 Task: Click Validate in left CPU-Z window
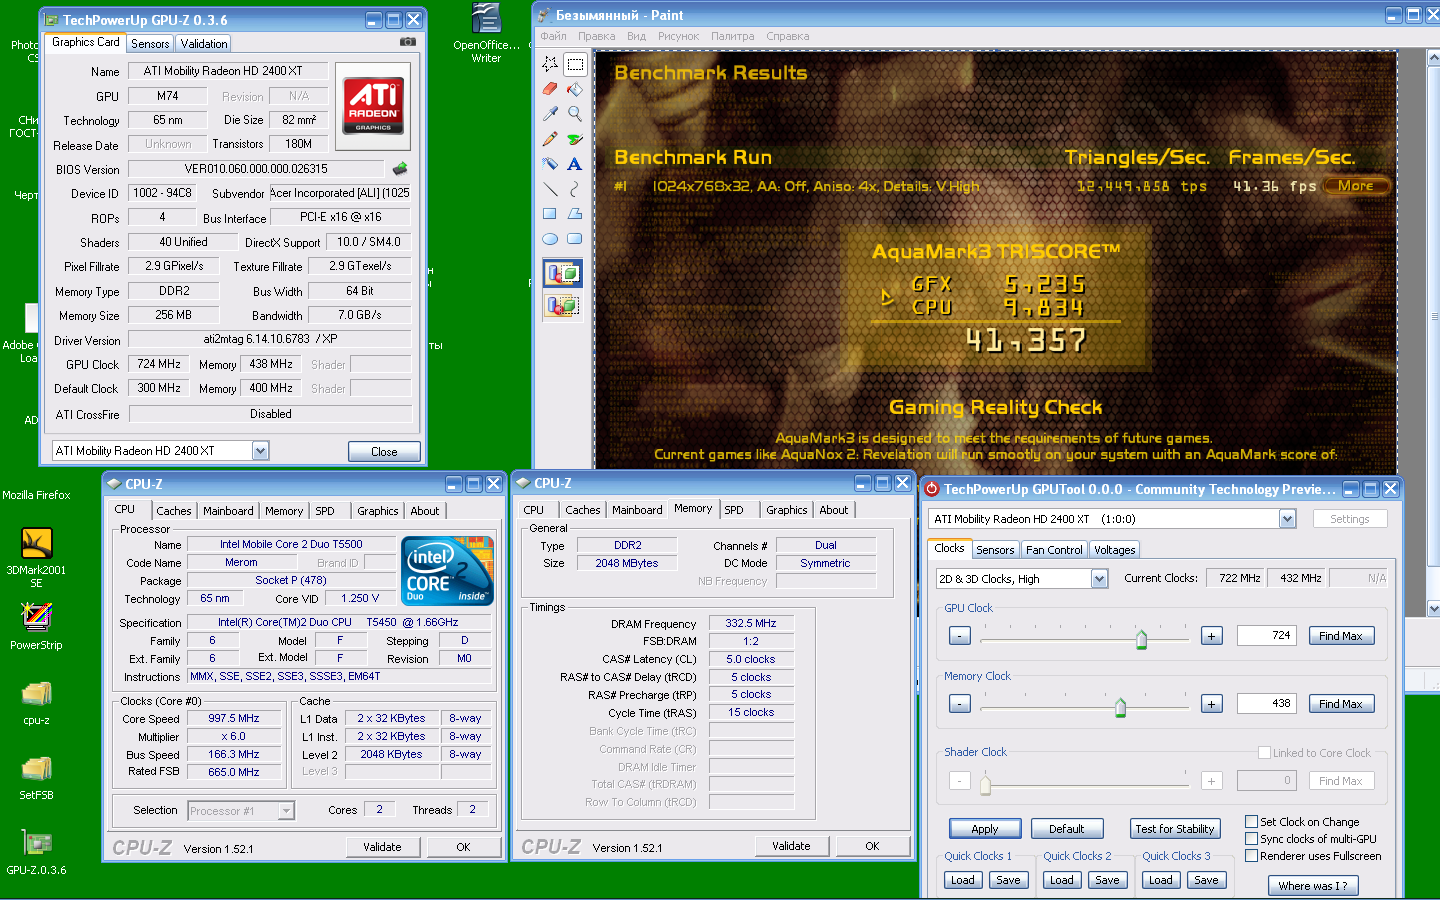(382, 847)
